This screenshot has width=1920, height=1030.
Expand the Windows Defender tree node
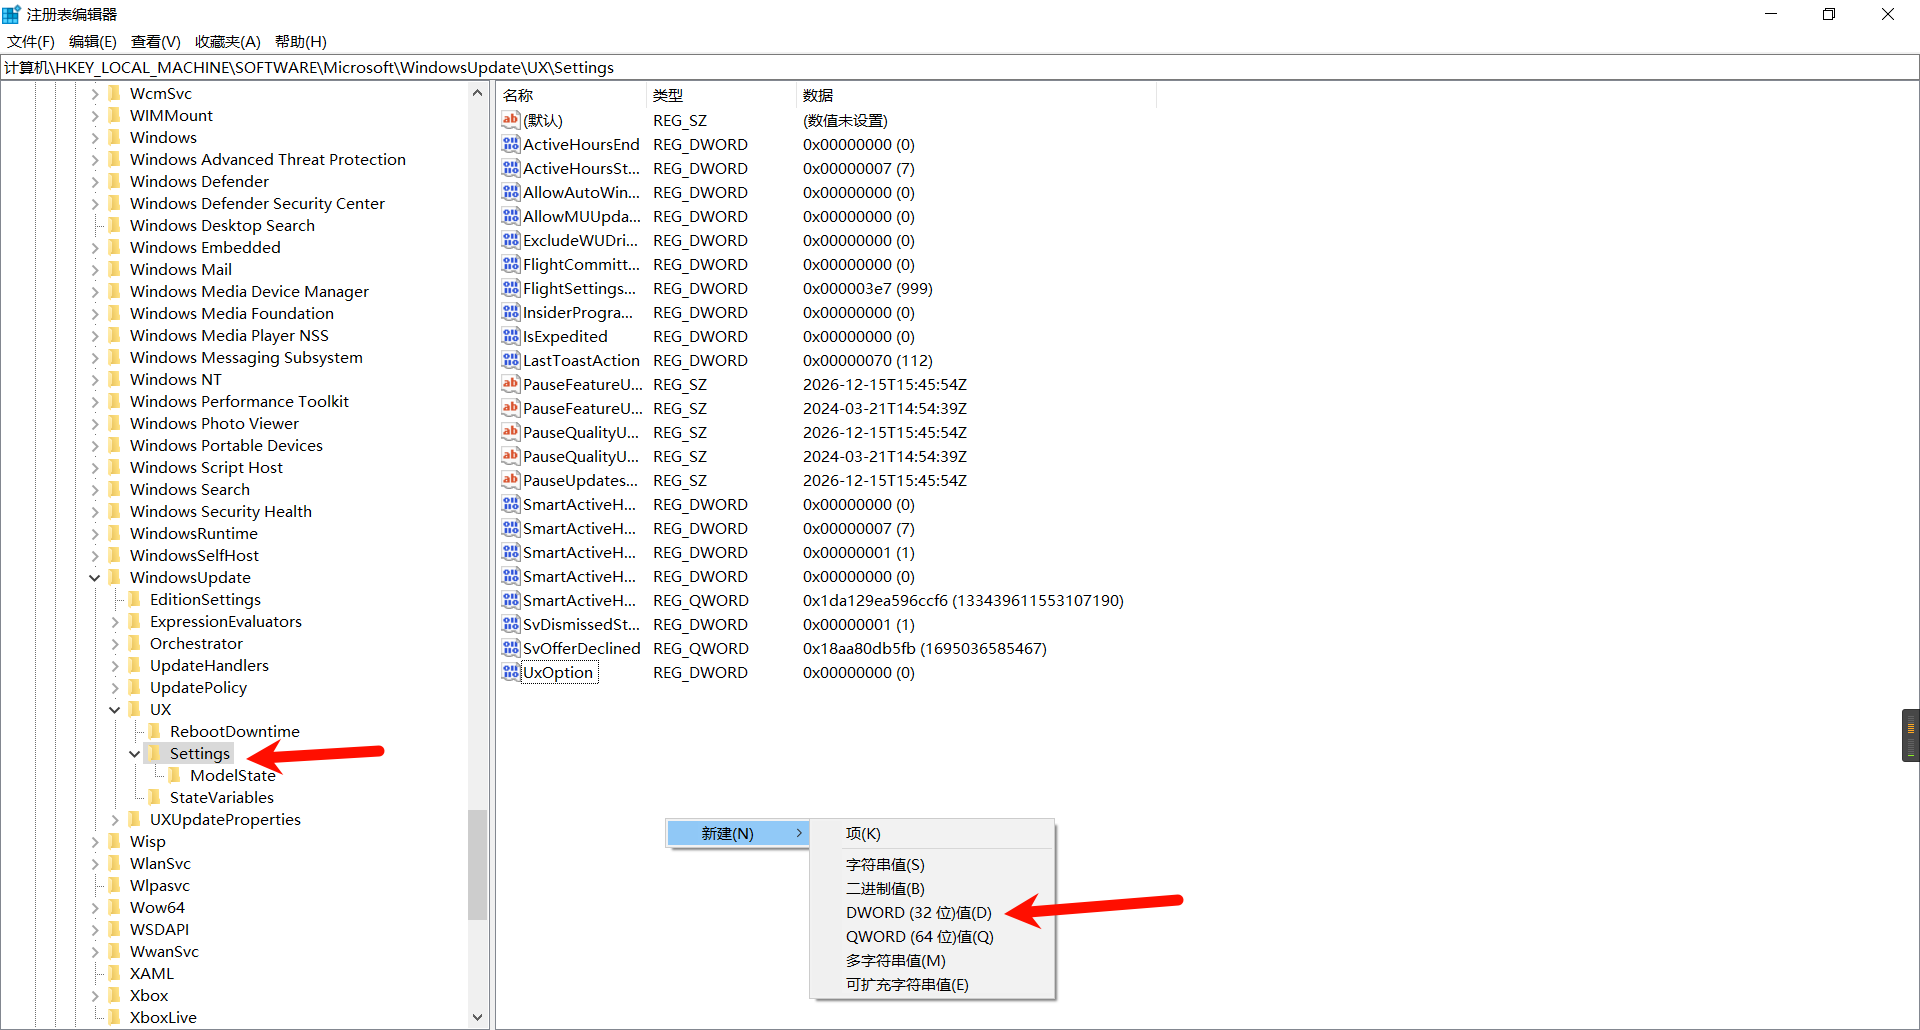click(95, 181)
